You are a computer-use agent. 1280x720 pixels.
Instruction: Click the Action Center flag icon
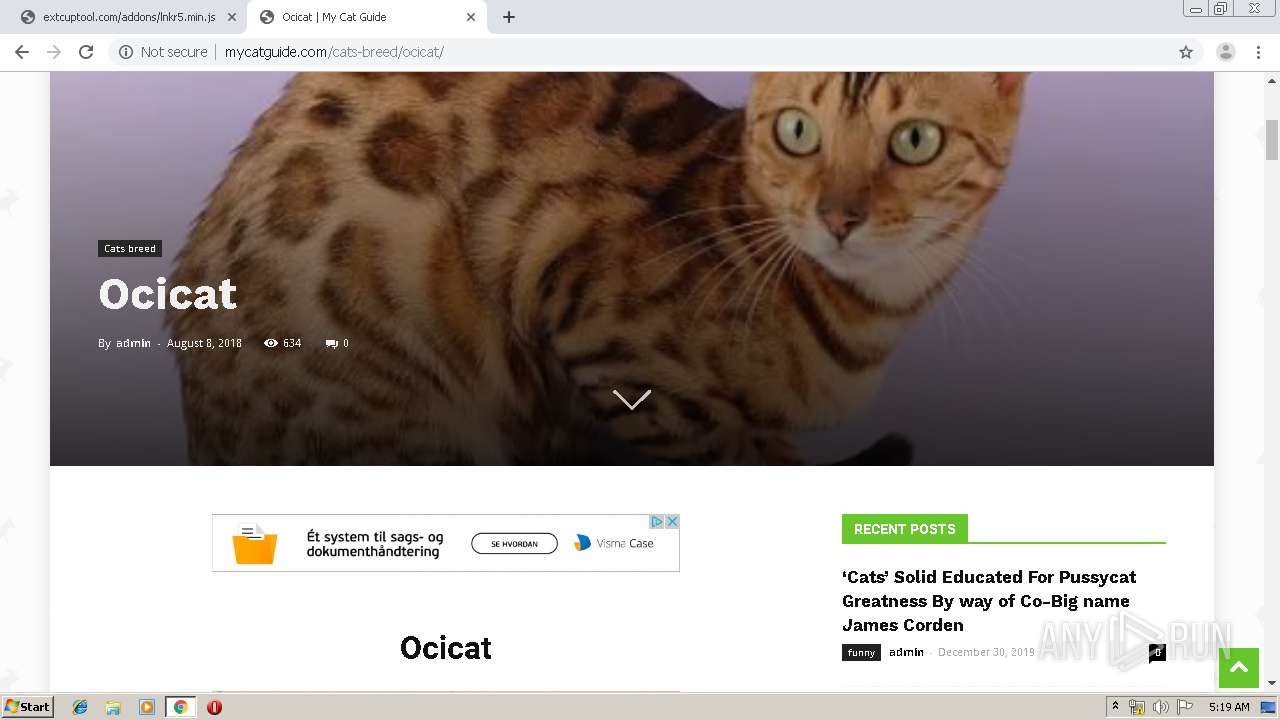coord(1185,707)
